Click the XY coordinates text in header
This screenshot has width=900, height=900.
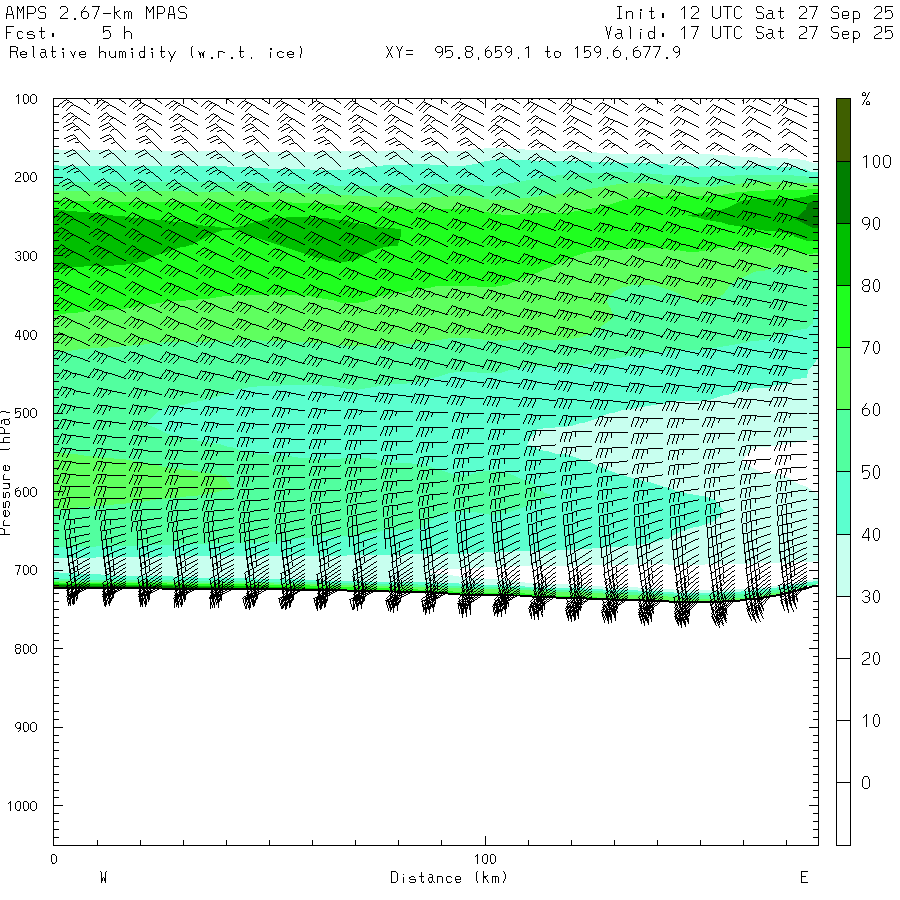point(533,52)
